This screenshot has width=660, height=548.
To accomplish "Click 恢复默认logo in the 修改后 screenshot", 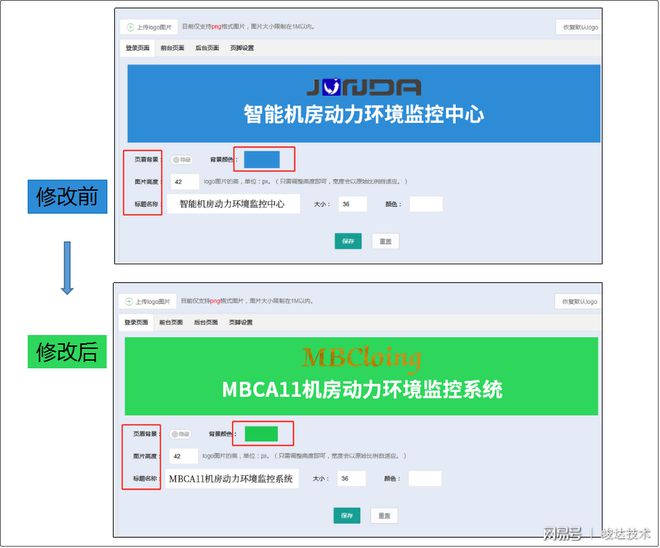I will (x=579, y=301).
